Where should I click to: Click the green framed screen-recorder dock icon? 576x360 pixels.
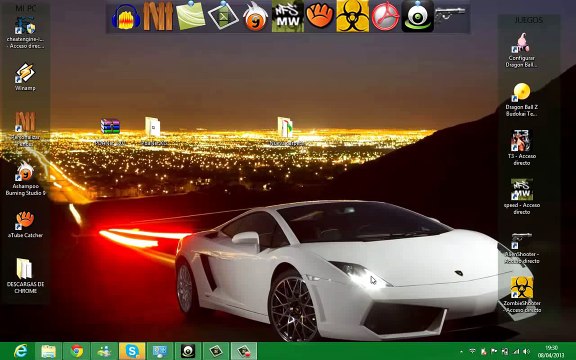pos(223,16)
